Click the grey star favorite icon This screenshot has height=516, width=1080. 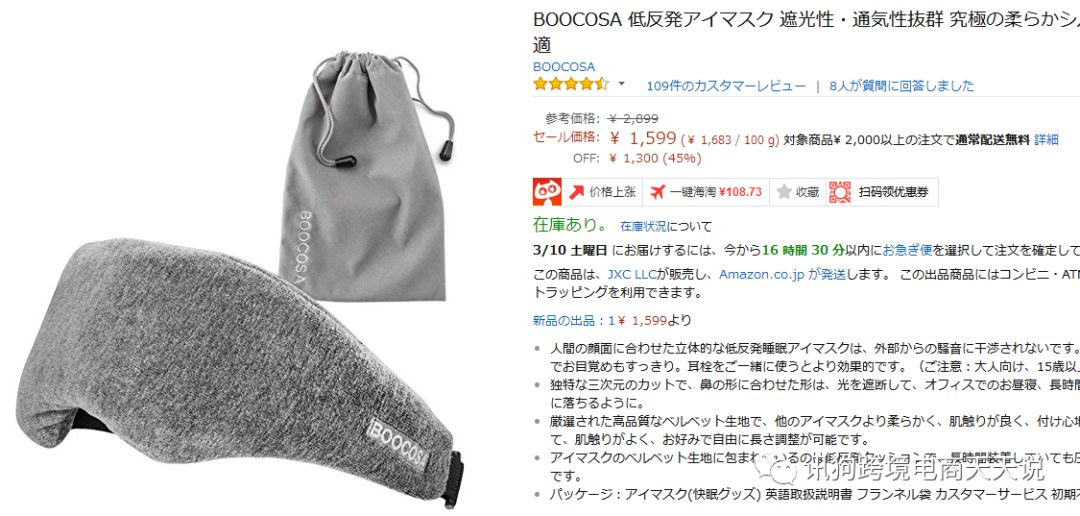(784, 192)
